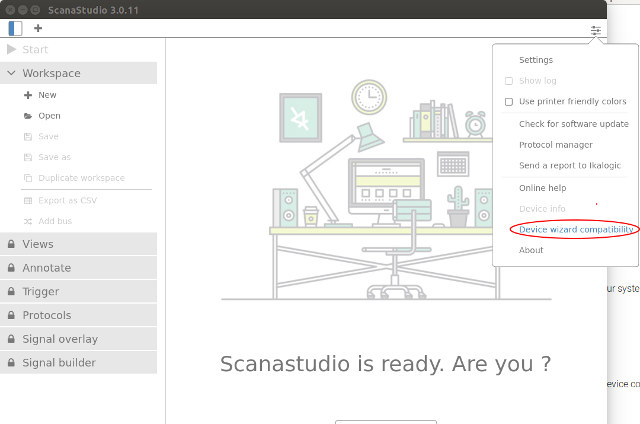Click the floppy icon beside Save

pos(28,137)
